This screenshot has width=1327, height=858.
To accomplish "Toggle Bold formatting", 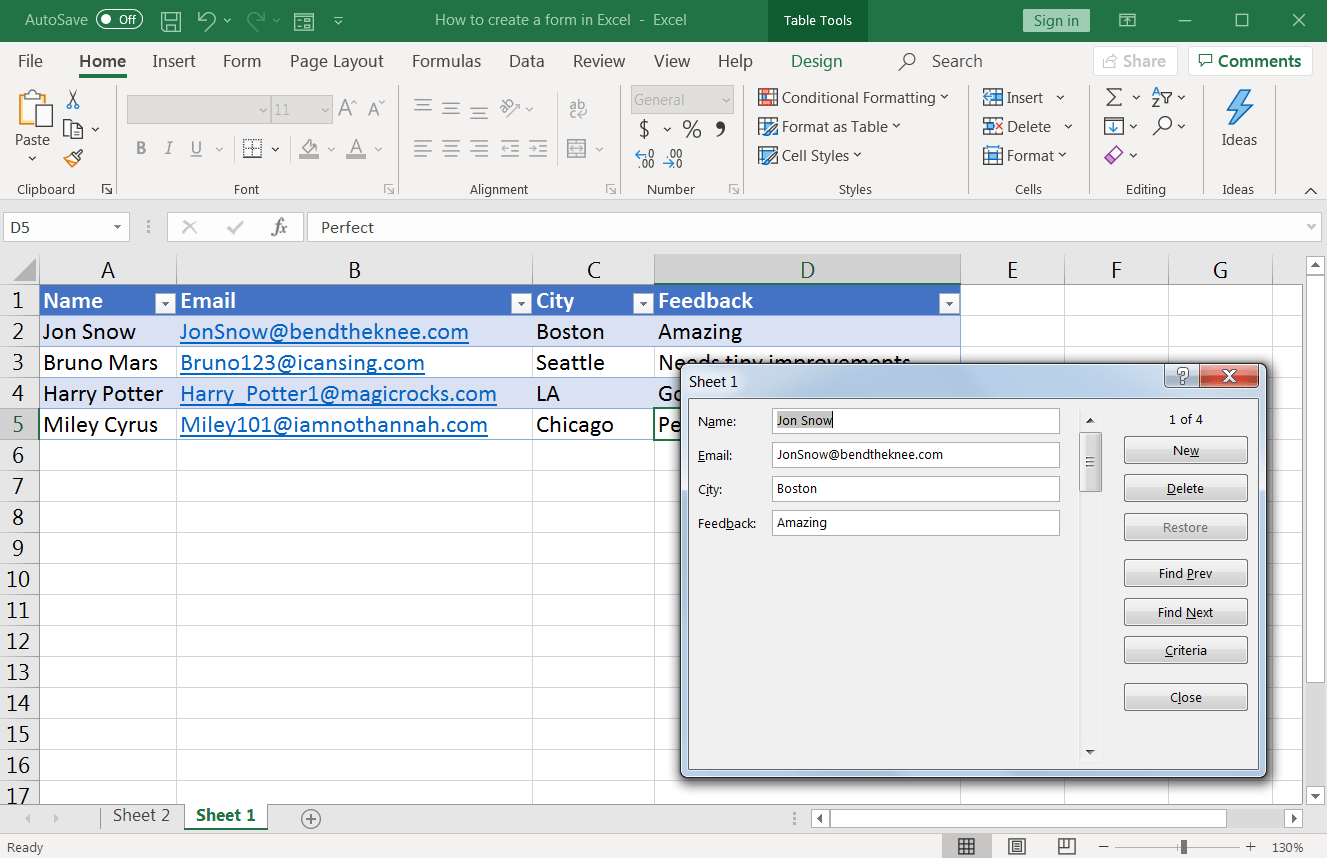I will tap(141, 149).
